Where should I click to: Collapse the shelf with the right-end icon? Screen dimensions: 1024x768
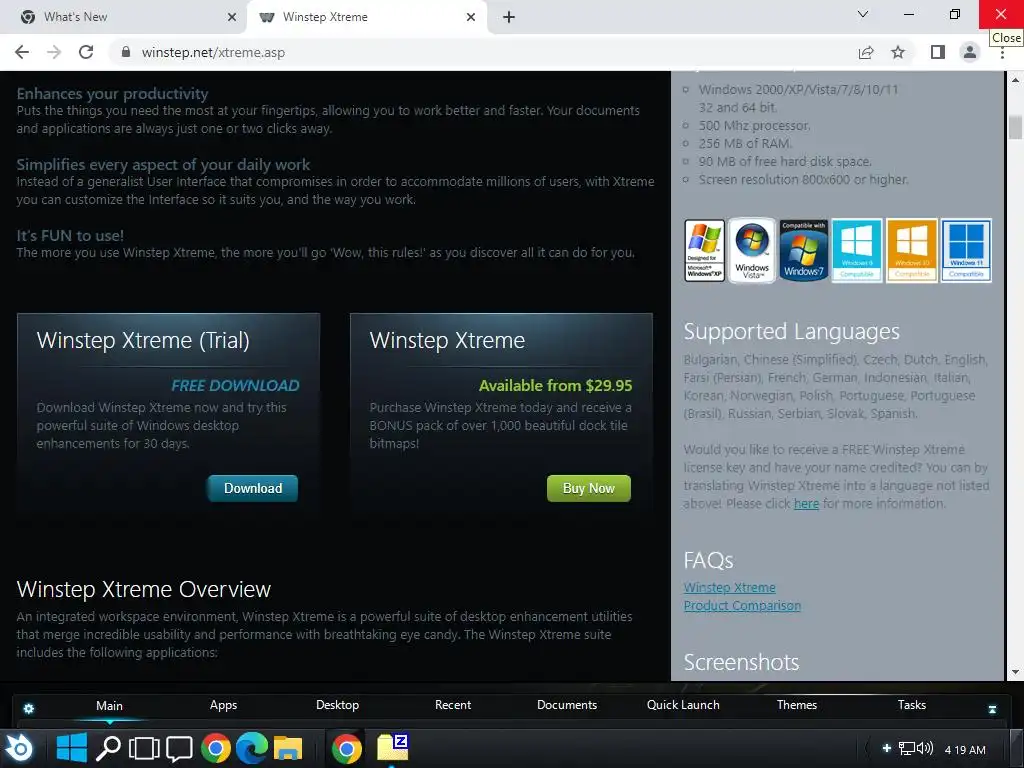tap(992, 709)
